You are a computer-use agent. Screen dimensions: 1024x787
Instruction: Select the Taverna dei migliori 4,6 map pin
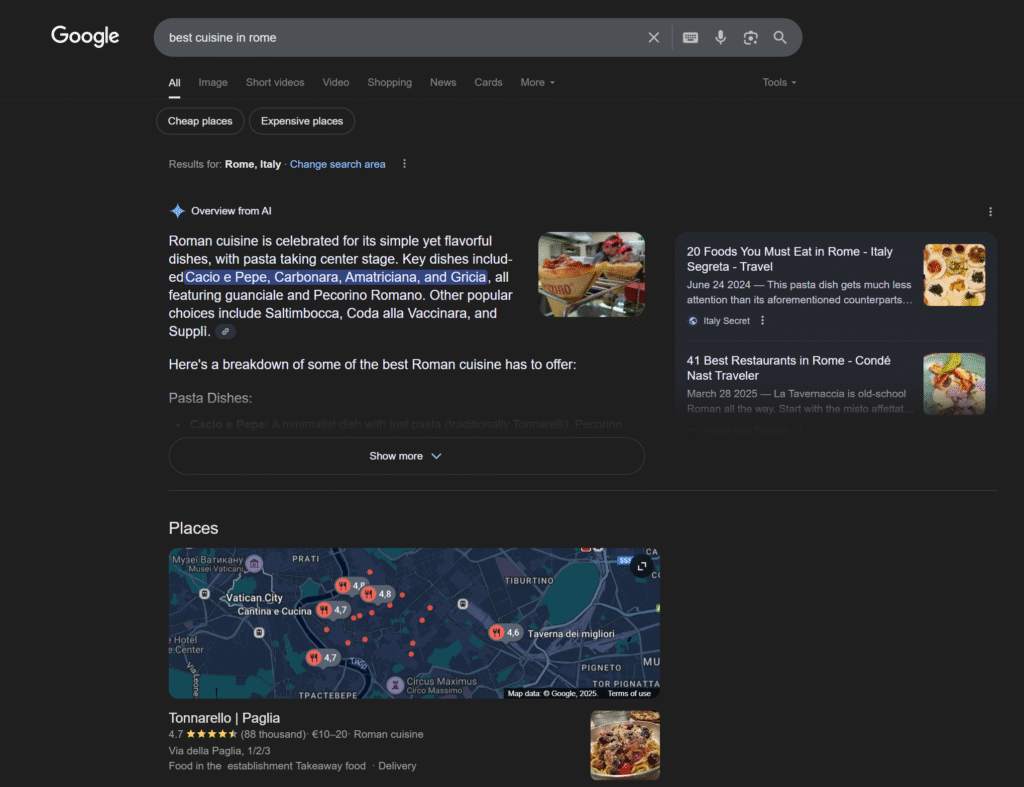tap(505, 632)
